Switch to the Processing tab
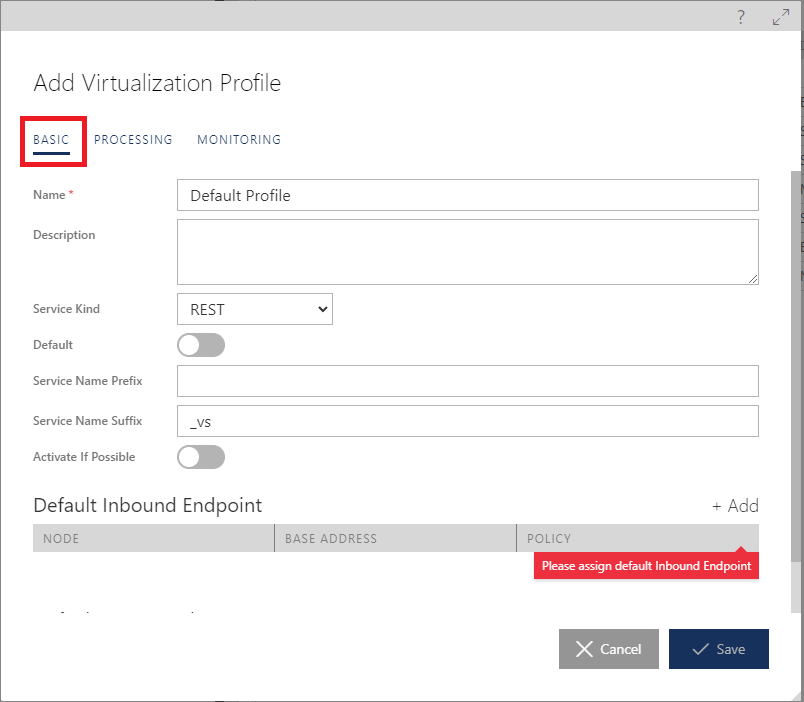The image size is (804, 702). [133, 140]
